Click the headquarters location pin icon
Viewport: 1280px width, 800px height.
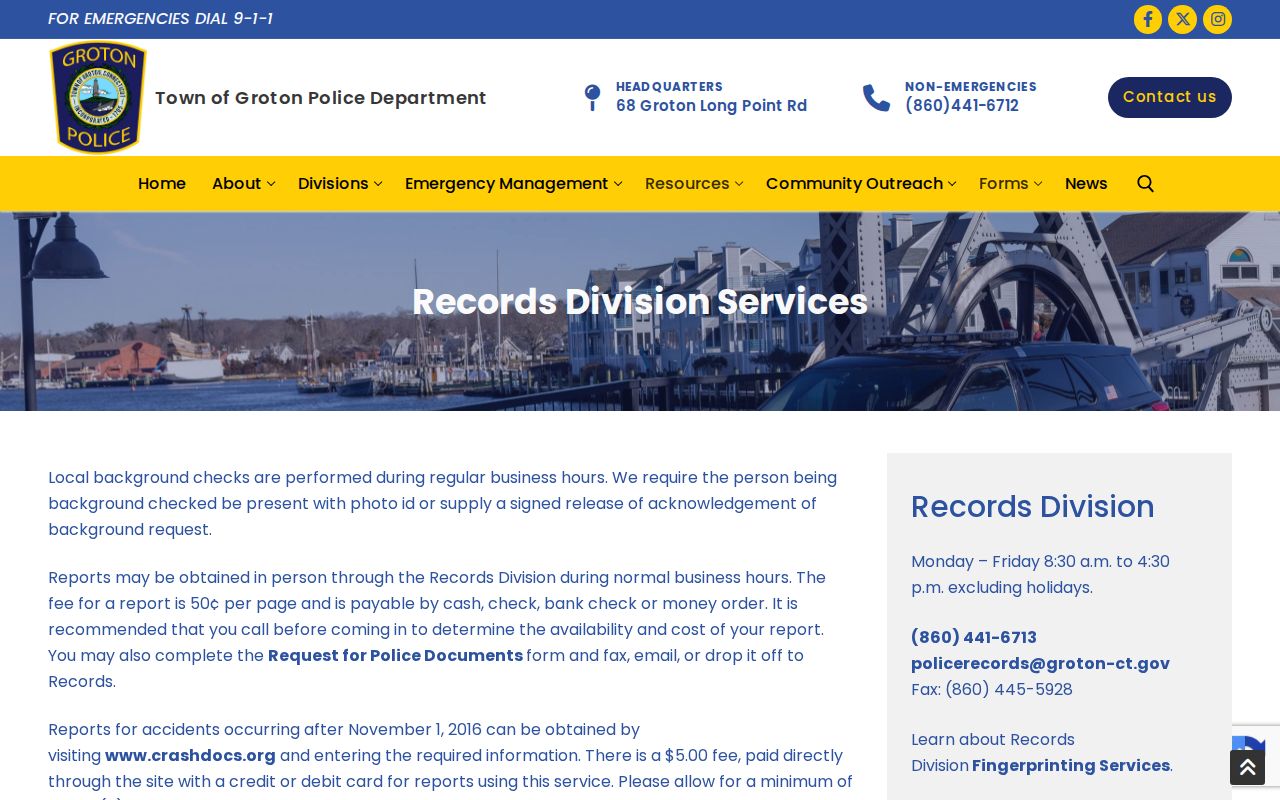click(x=593, y=97)
